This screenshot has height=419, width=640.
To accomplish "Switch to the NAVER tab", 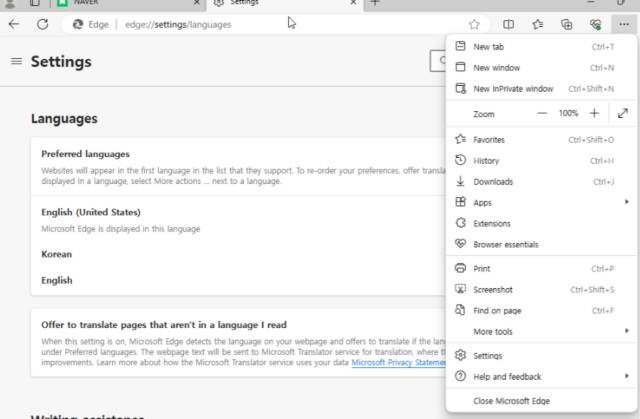I will coord(129,3).
